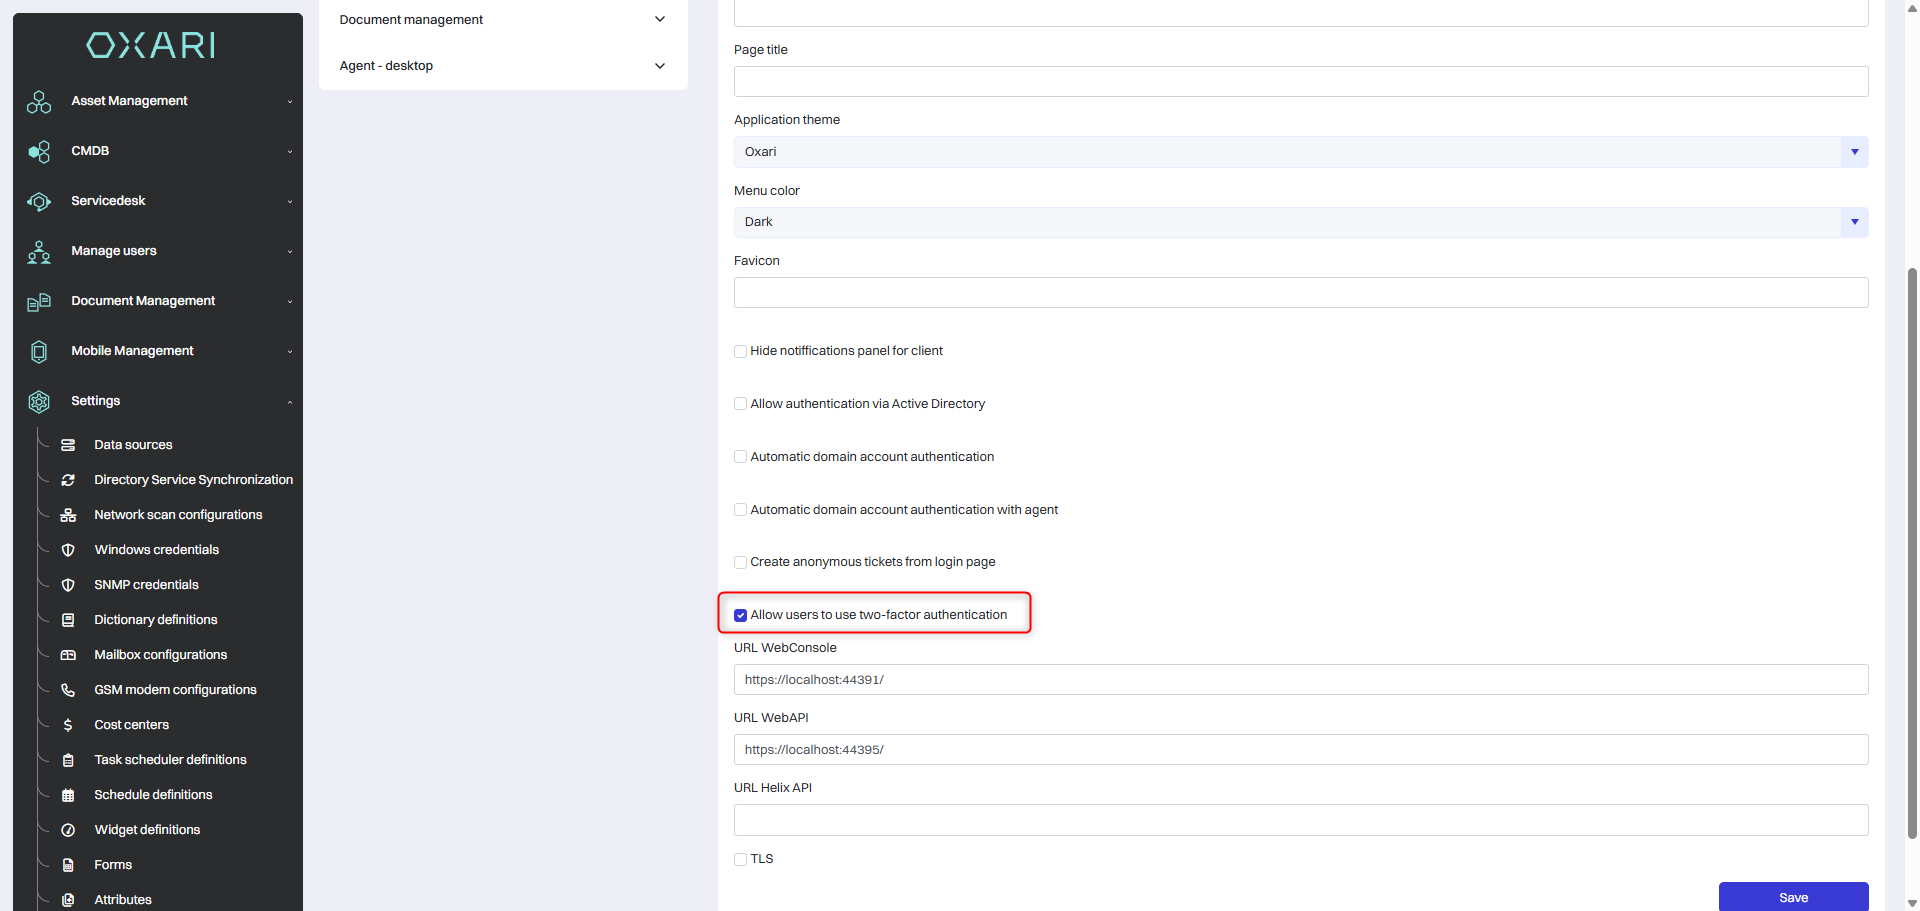
Task: Click the GSM modem phone icon
Action: 68,690
